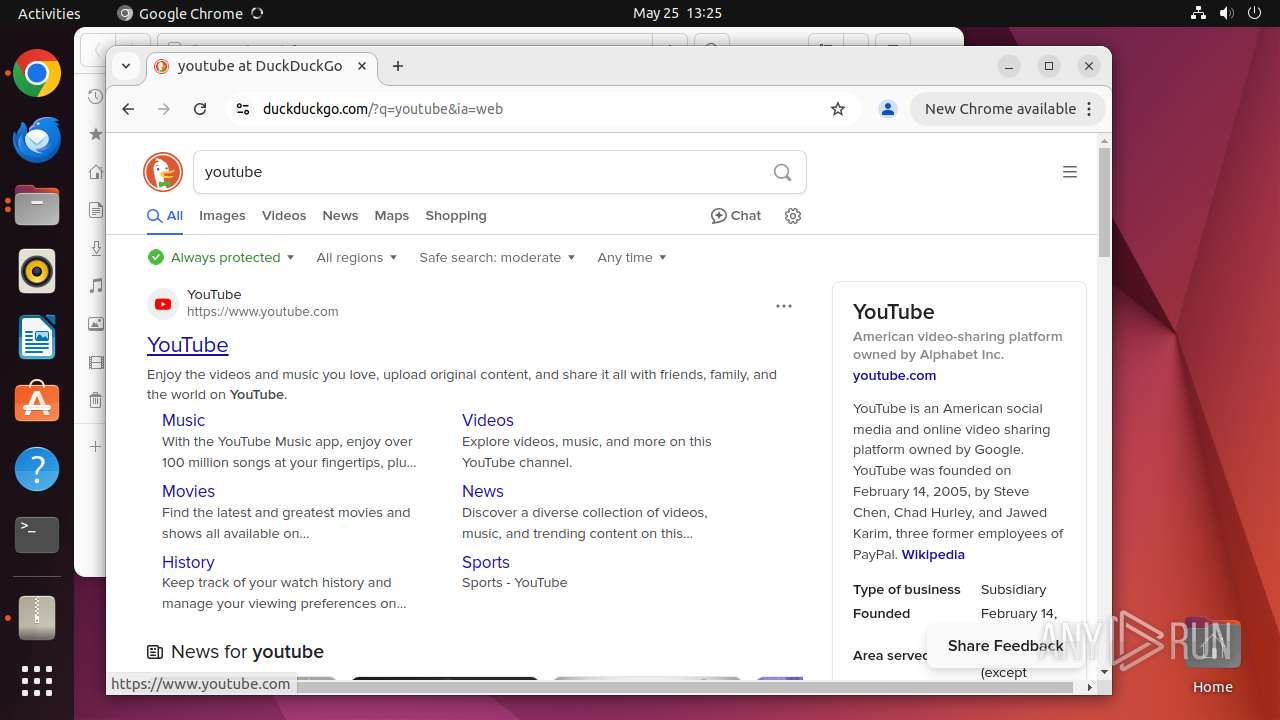Image resolution: width=1280 pixels, height=720 pixels.
Task: Open the History sitelink
Action: [x=188, y=563]
